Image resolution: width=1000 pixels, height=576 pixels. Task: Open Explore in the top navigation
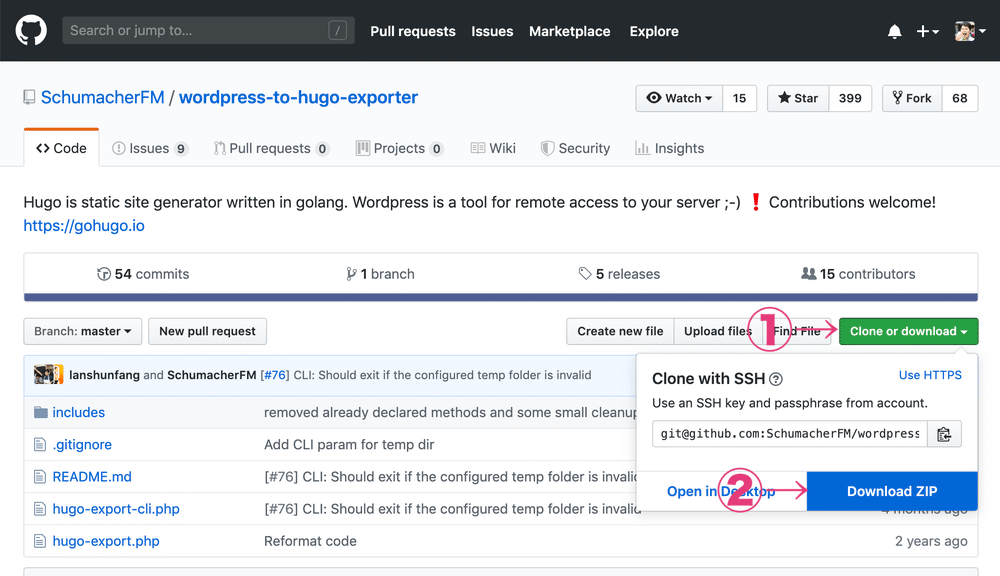coord(653,31)
